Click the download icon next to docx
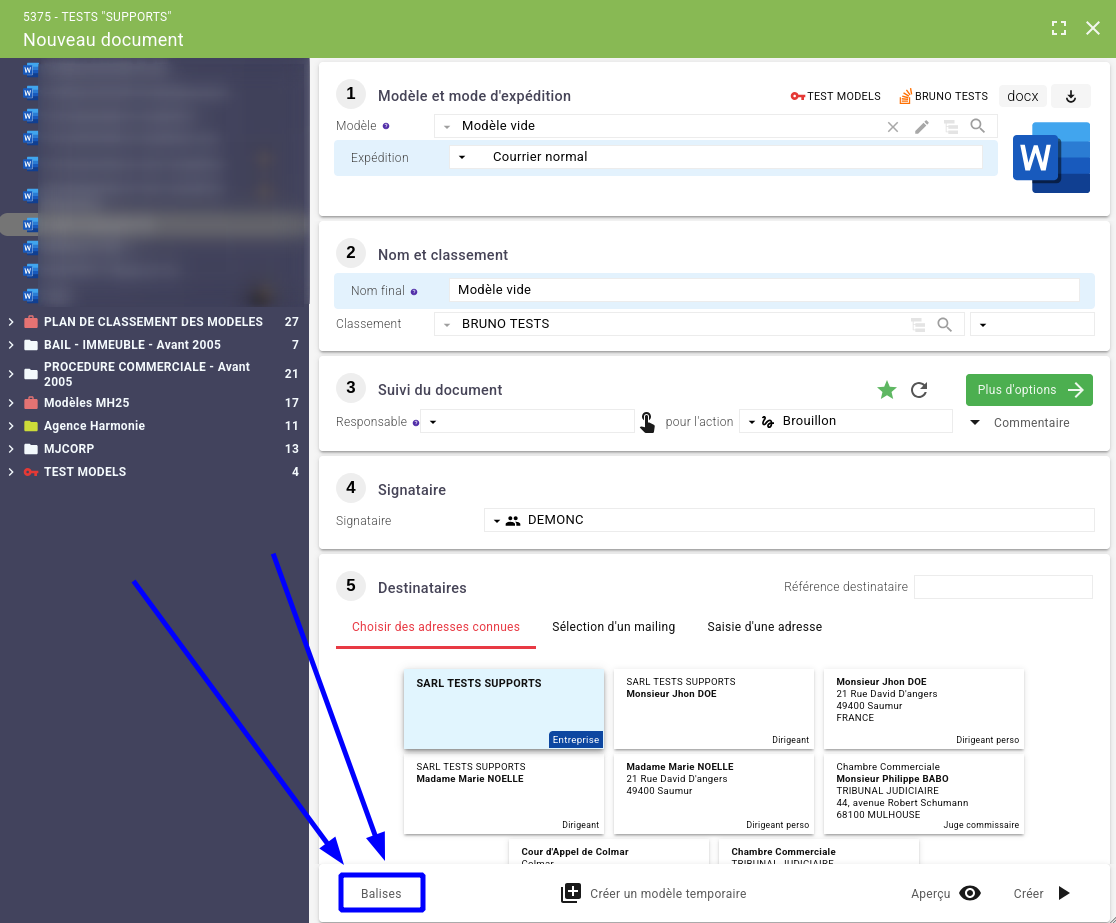The height and width of the screenshot is (923, 1116). coord(1070,96)
